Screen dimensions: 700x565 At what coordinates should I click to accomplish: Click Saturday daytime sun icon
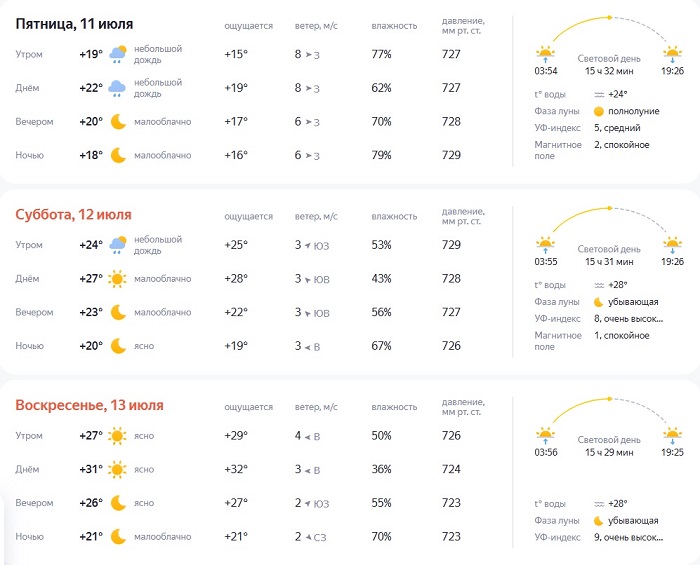[x=118, y=278]
